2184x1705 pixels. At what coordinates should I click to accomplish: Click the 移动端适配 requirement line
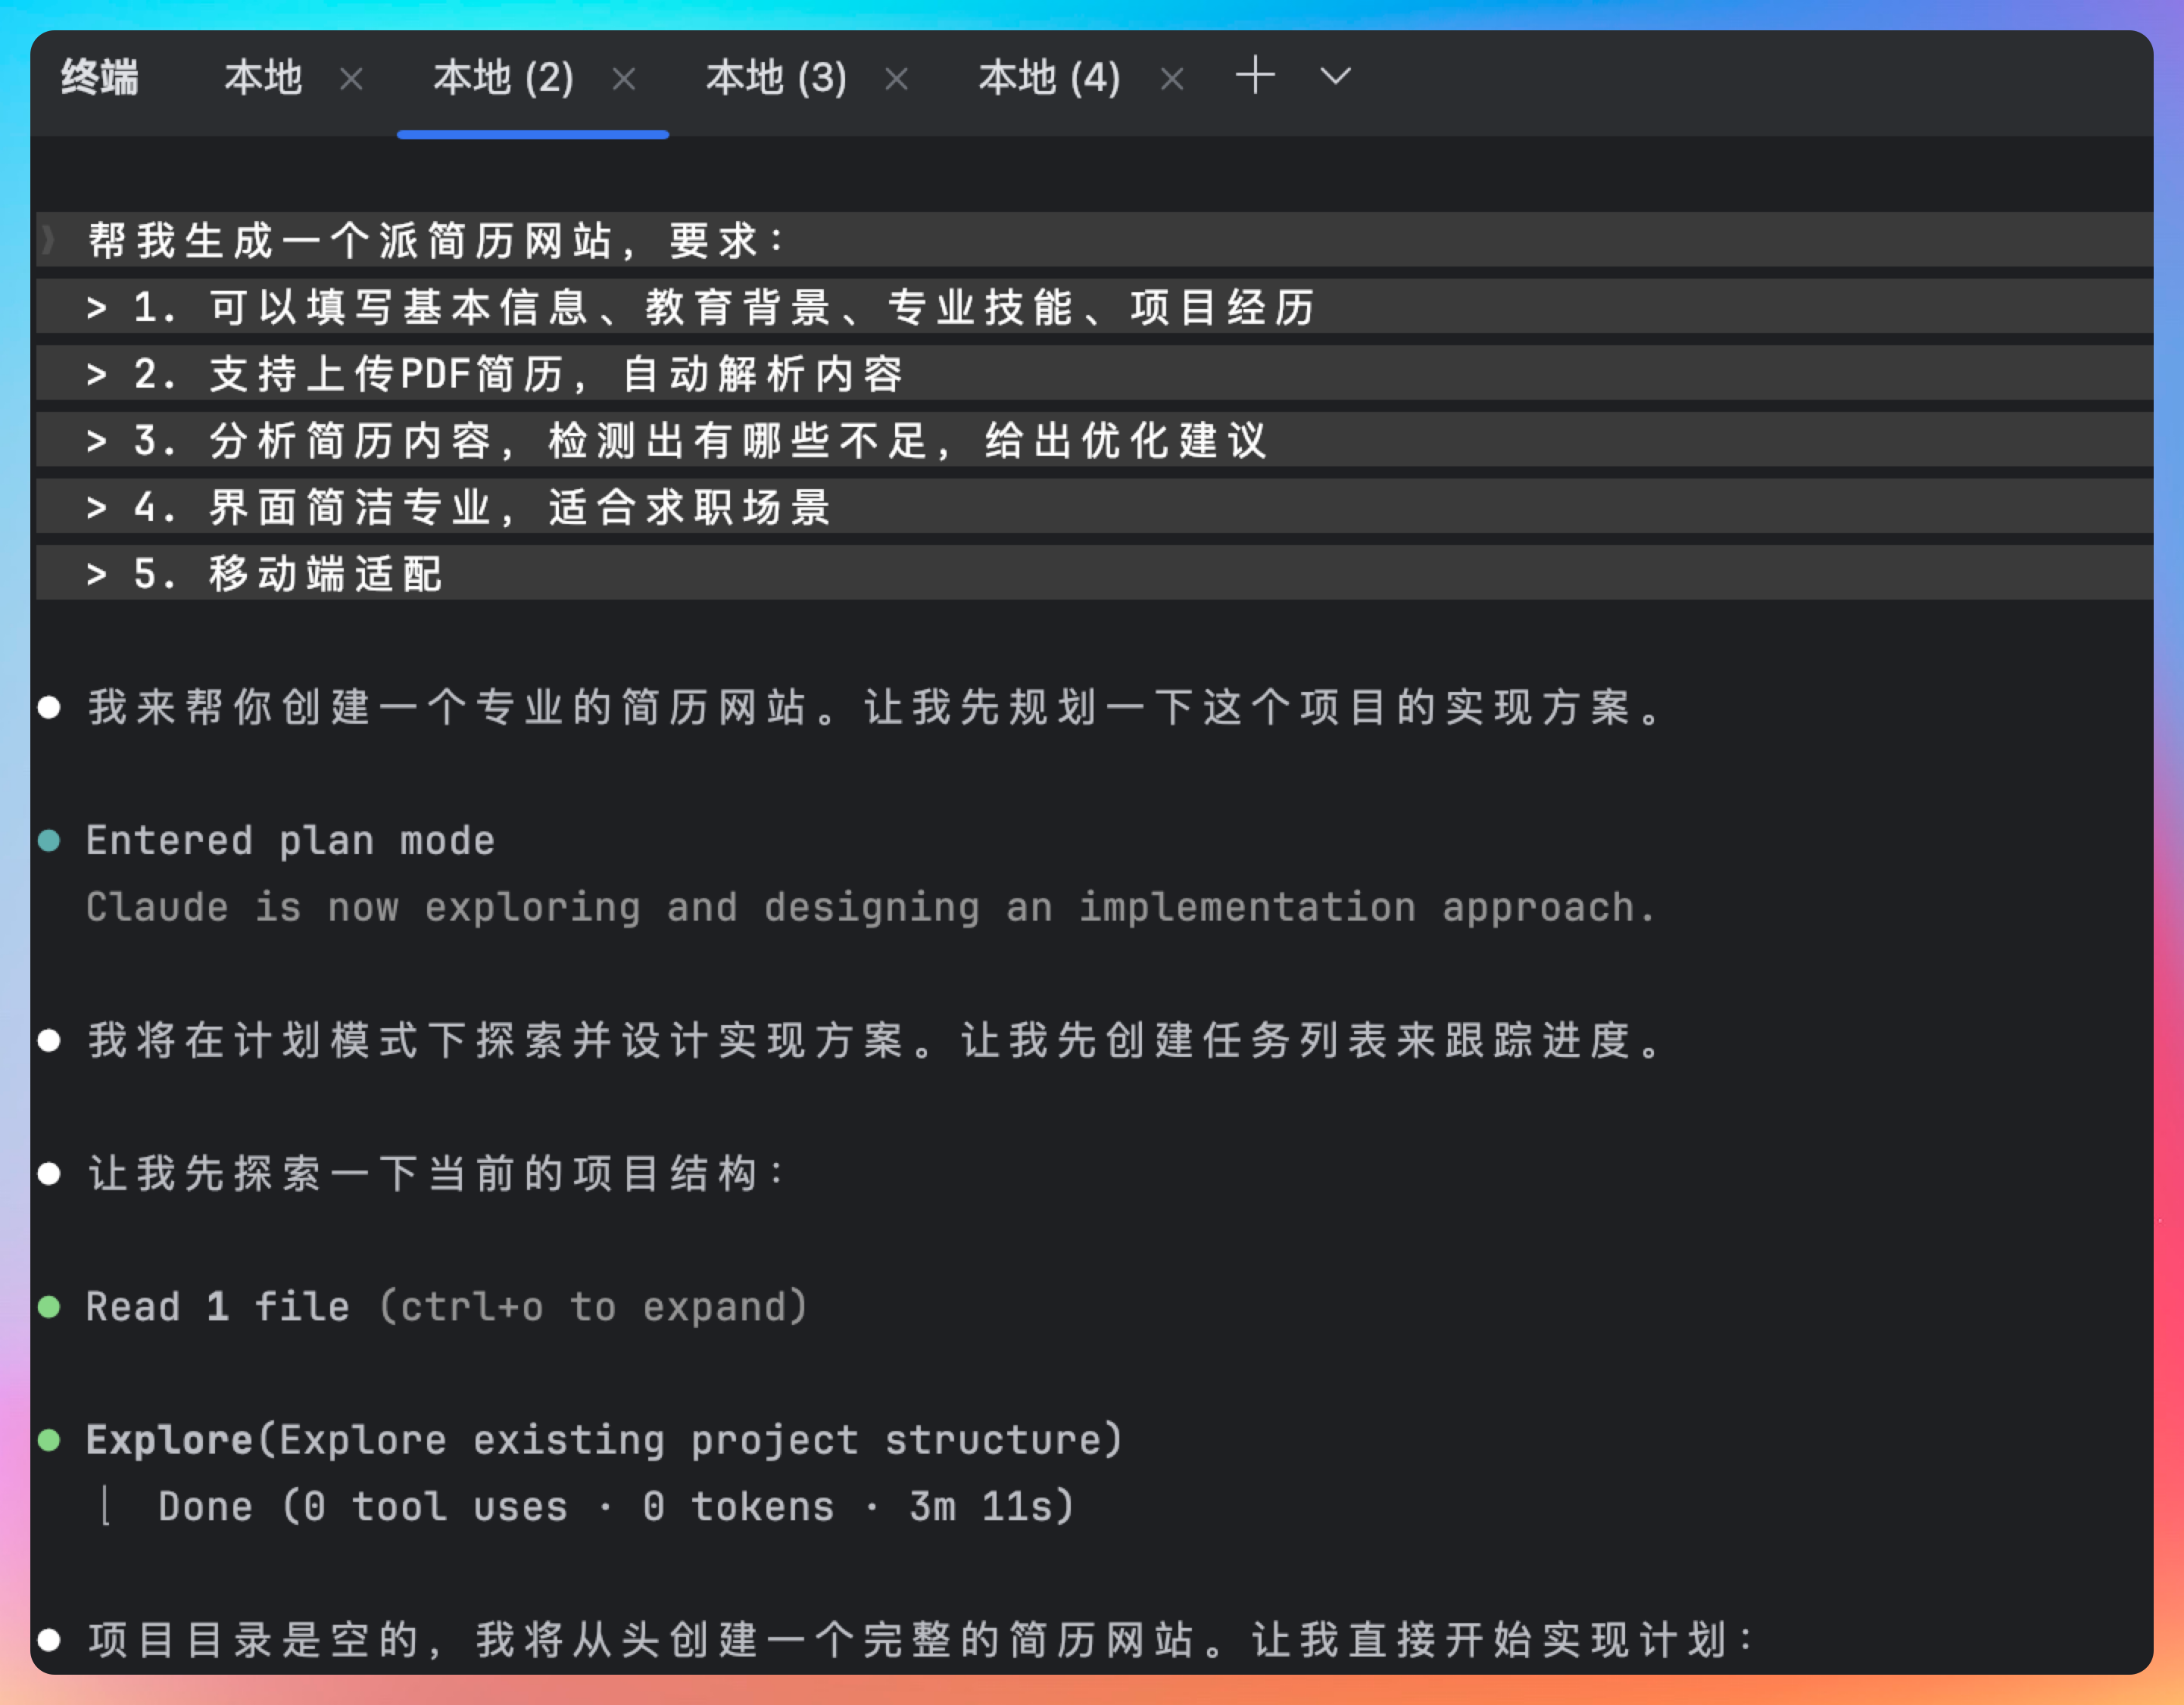pyautogui.click(x=325, y=574)
